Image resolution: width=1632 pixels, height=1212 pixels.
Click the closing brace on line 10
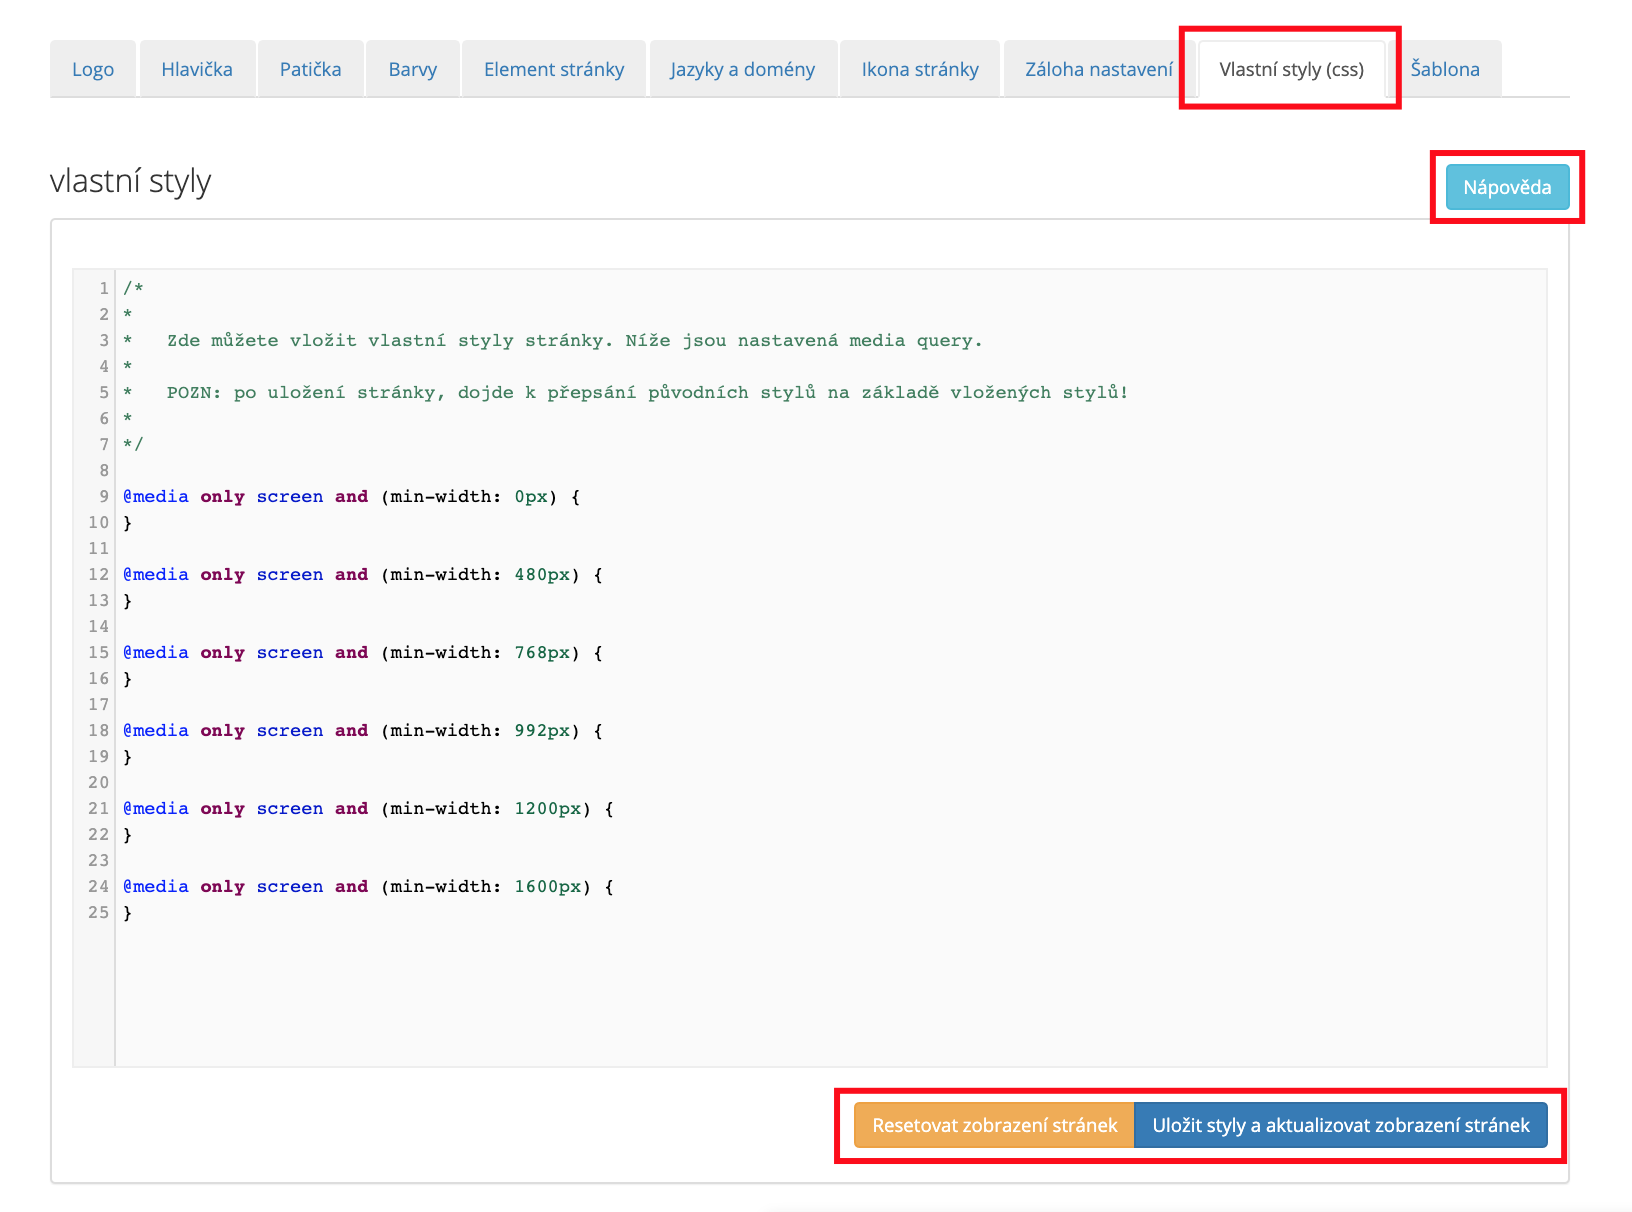pos(127,522)
